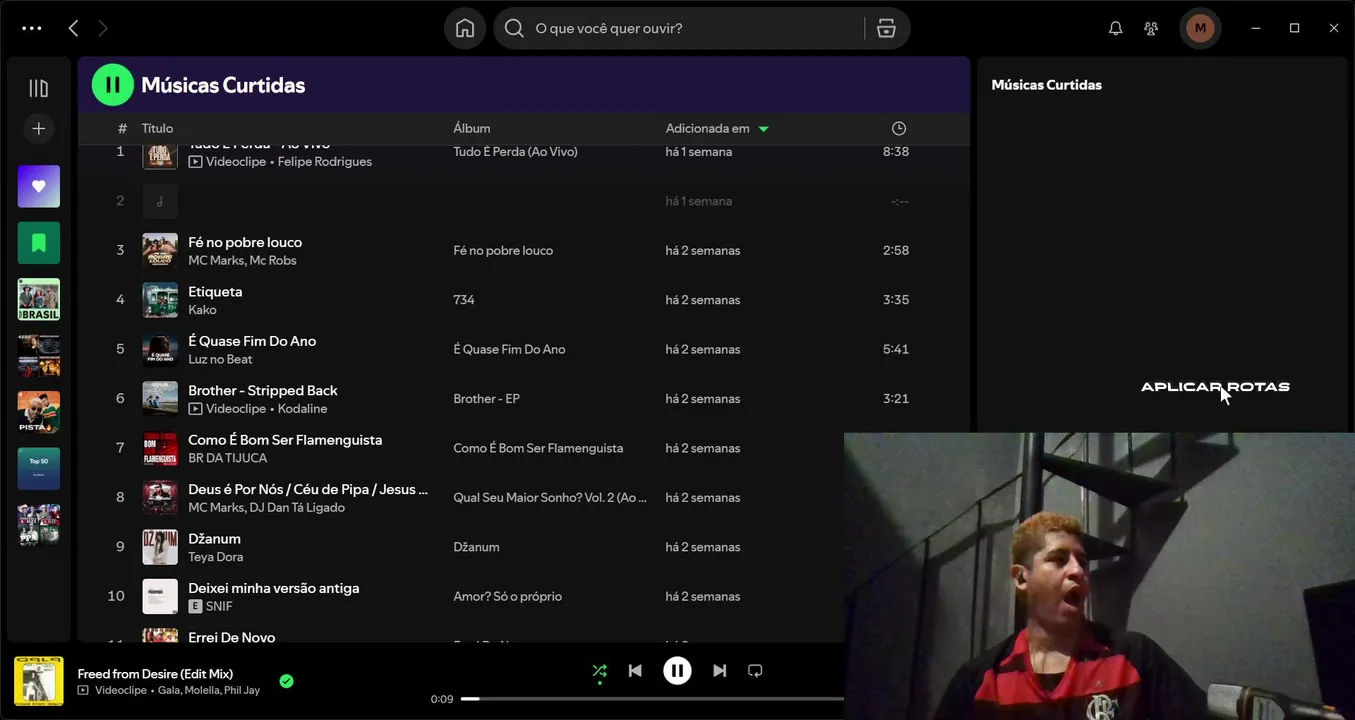Open the three-dots app menu
This screenshot has width=1355, height=720.
pyautogui.click(x=32, y=28)
